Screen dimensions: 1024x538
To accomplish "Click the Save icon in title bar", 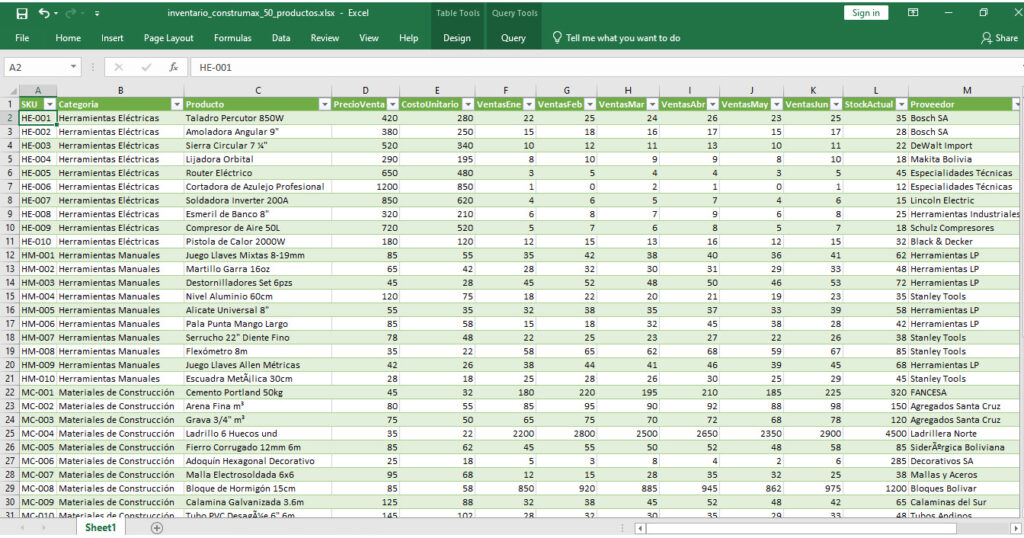I will click(x=21, y=13).
